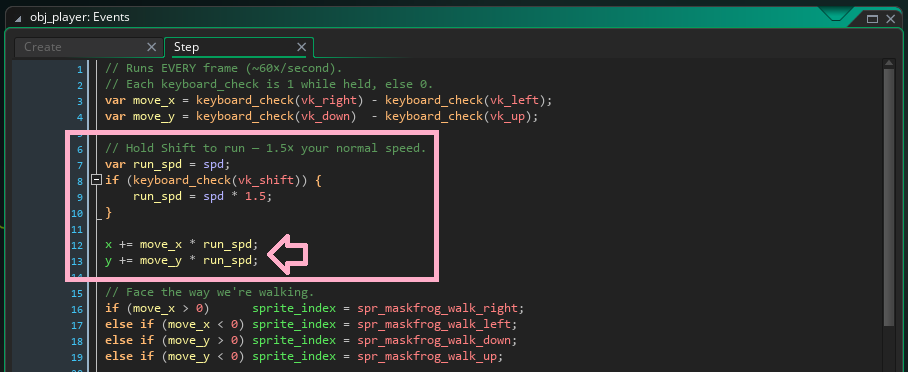Viewport: 908px width, 372px height.
Task: Place cursor on 'var move_x' line
Action: (329, 100)
